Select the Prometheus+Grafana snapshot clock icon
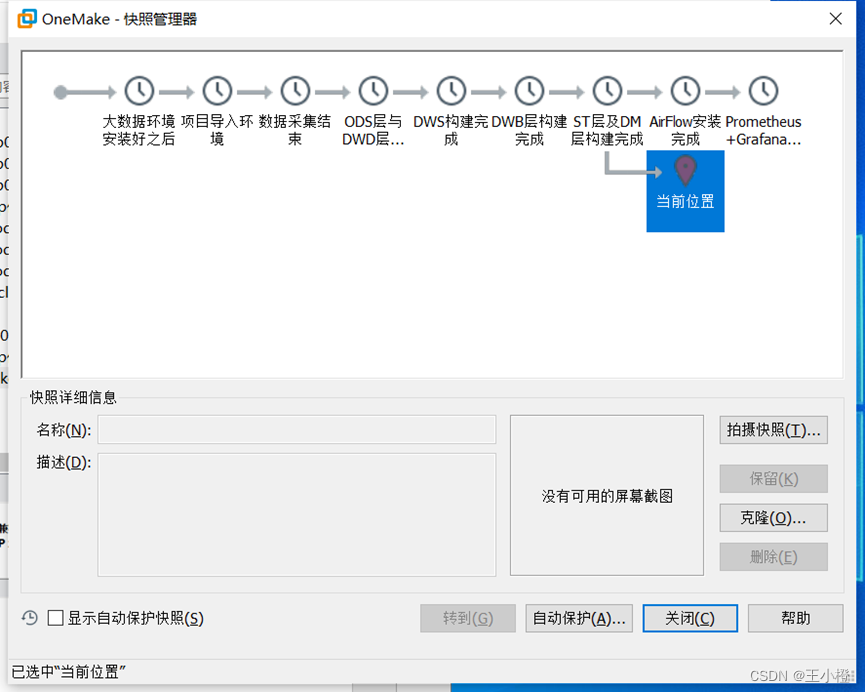The image size is (865, 692). (x=763, y=91)
